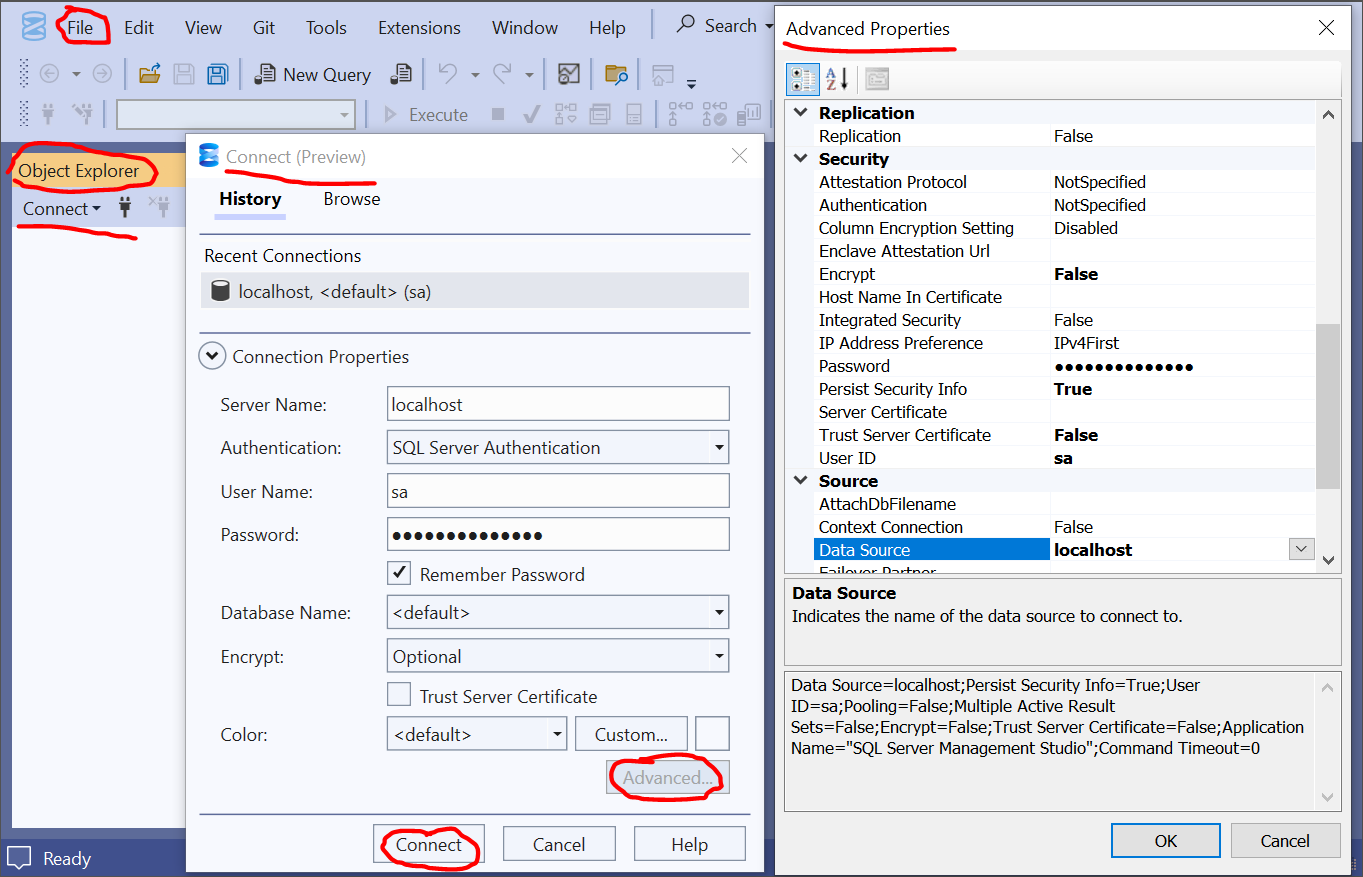This screenshot has width=1363, height=877.
Task: Uncheck the Remember Password checkbox
Action: pyautogui.click(x=399, y=573)
